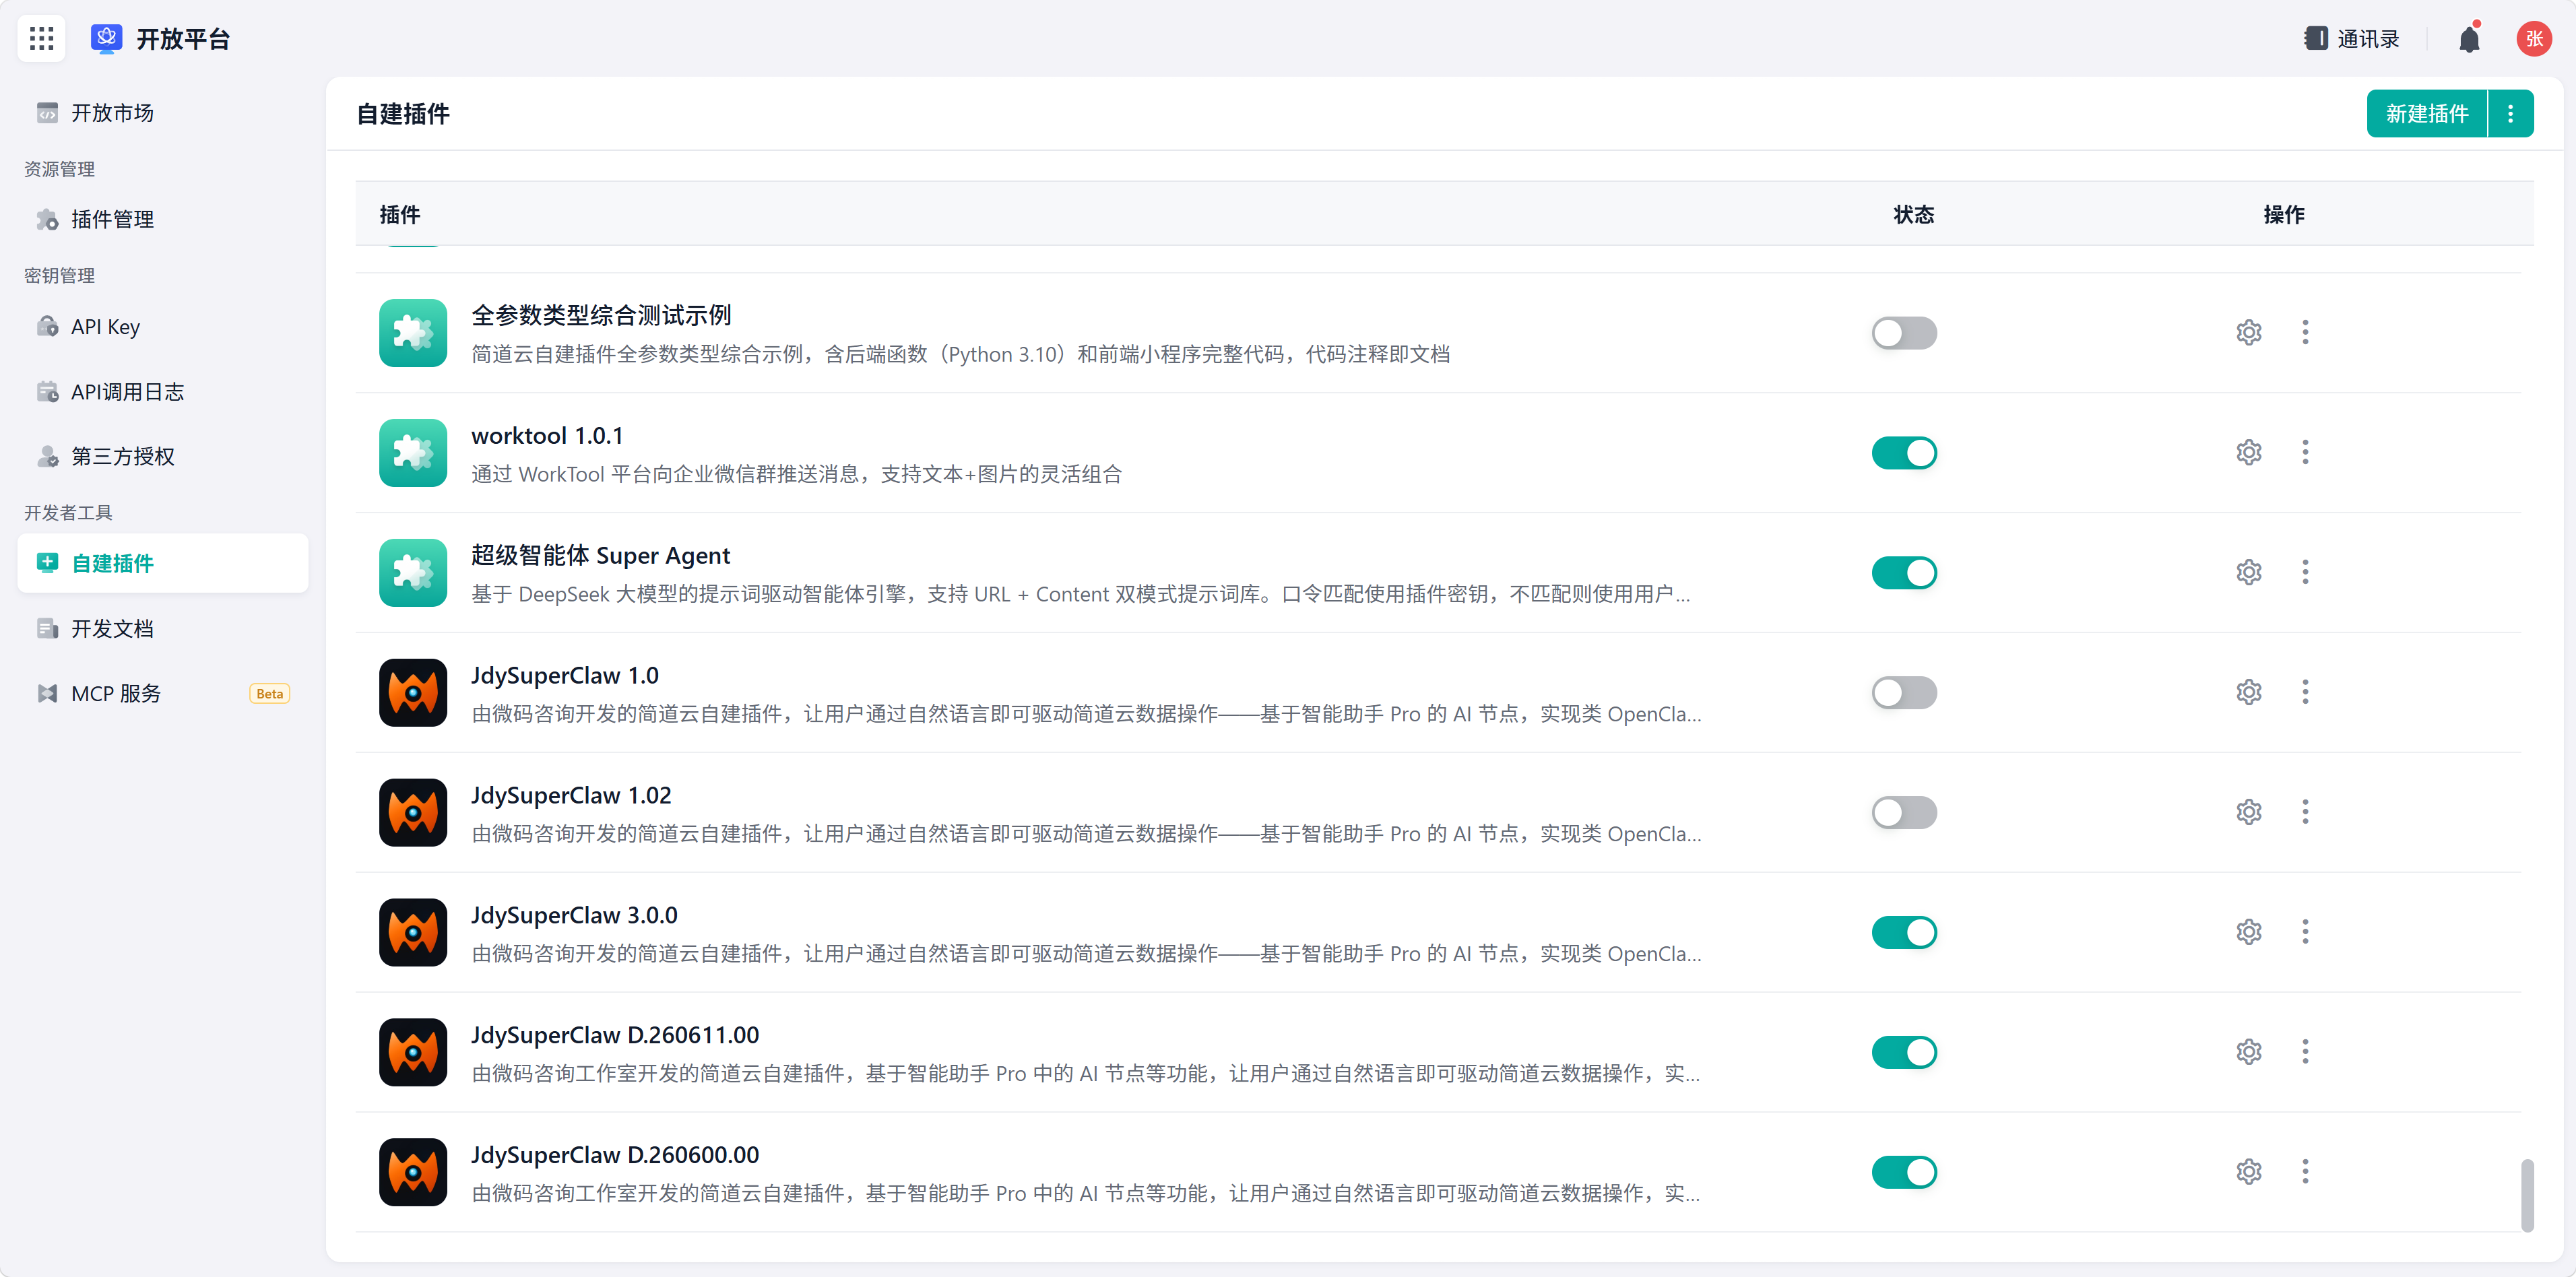Click the 超级智能体 Super Agent plugin icon
The width and height of the screenshot is (2576, 1277).
click(x=413, y=573)
